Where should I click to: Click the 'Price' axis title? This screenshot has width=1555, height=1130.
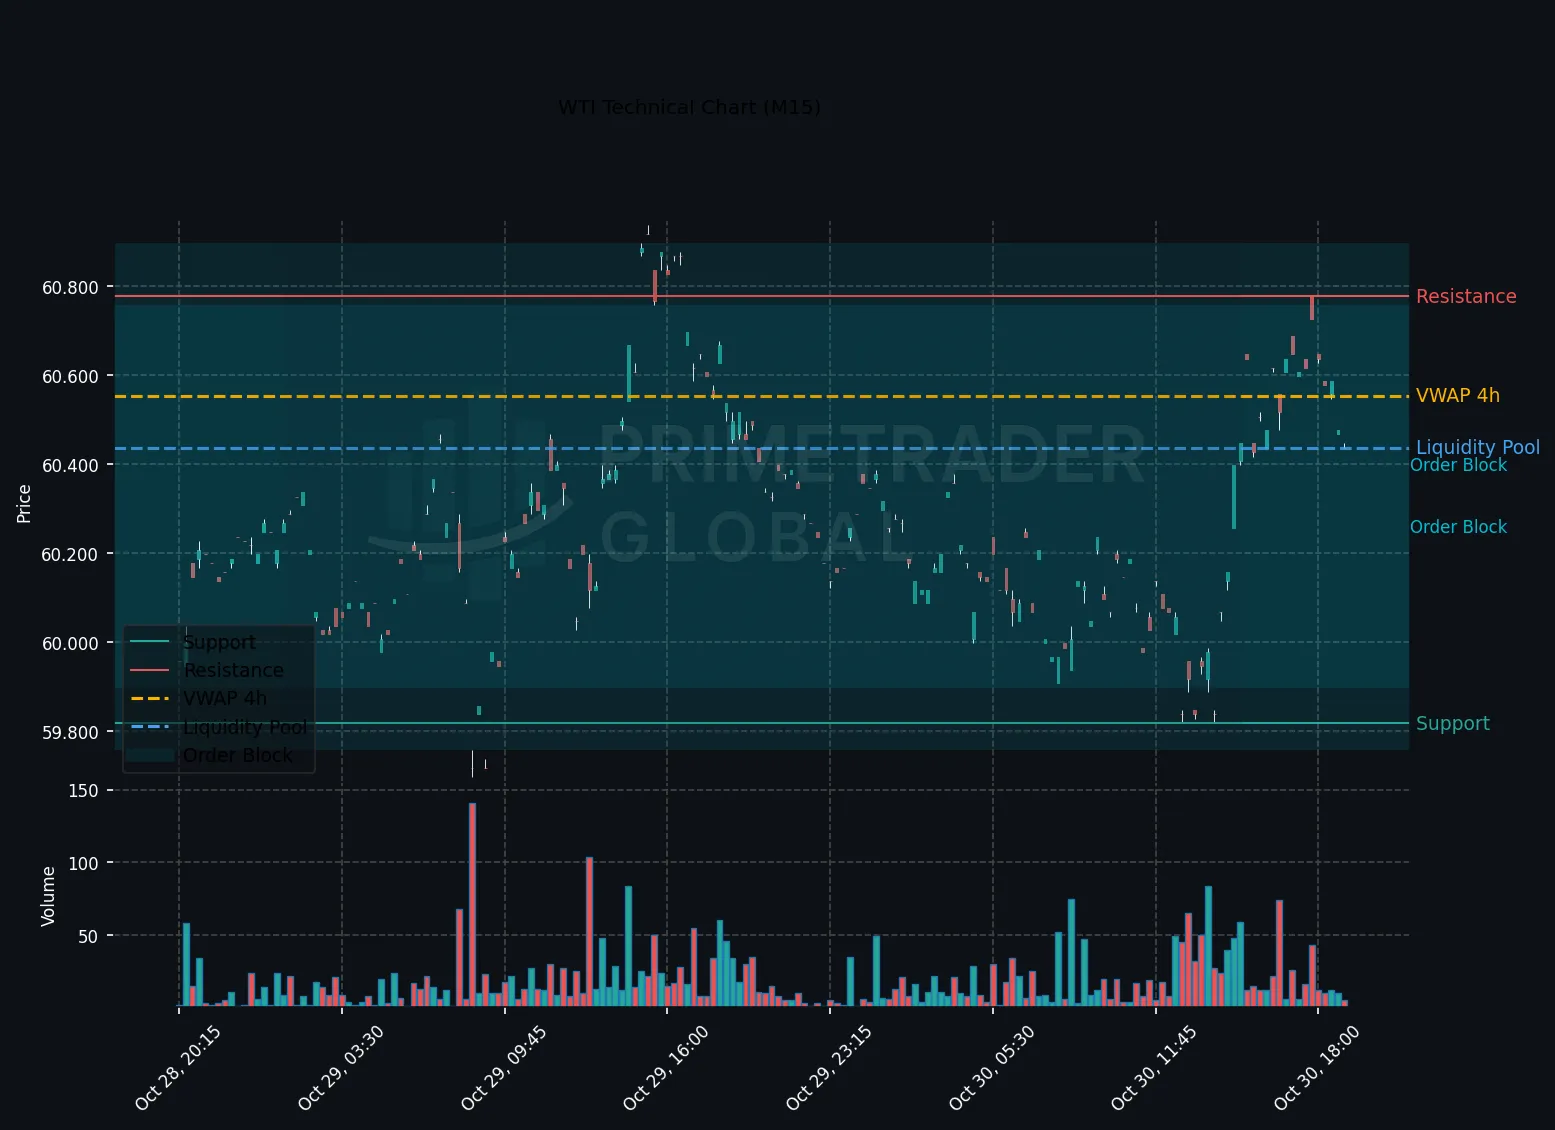tap(24, 503)
